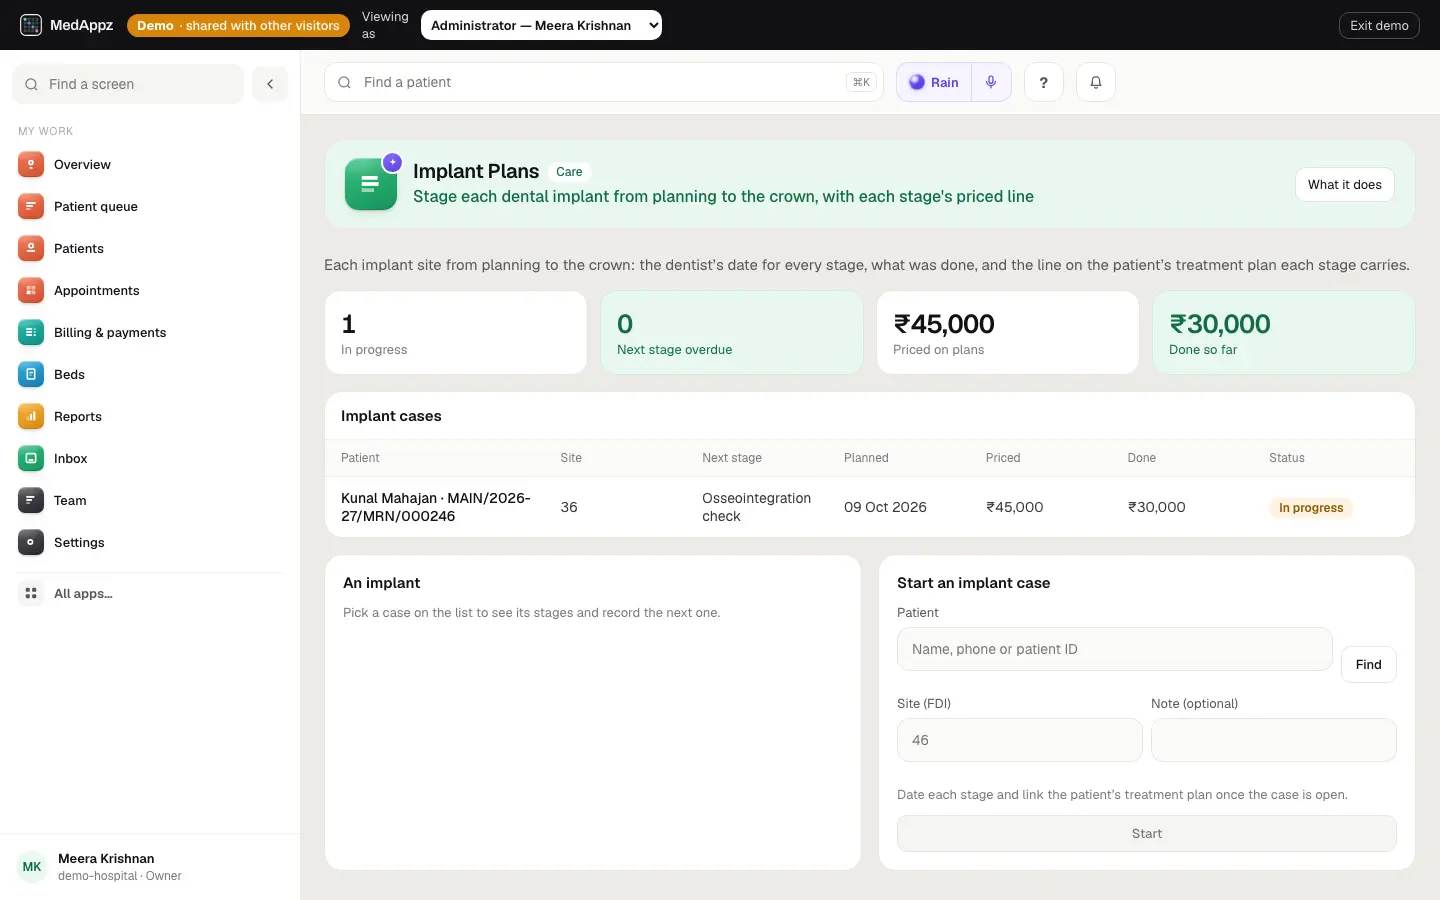The image size is (1440, 900).
Task: Open the Patient queue menu item
Action: click(150, 207)
